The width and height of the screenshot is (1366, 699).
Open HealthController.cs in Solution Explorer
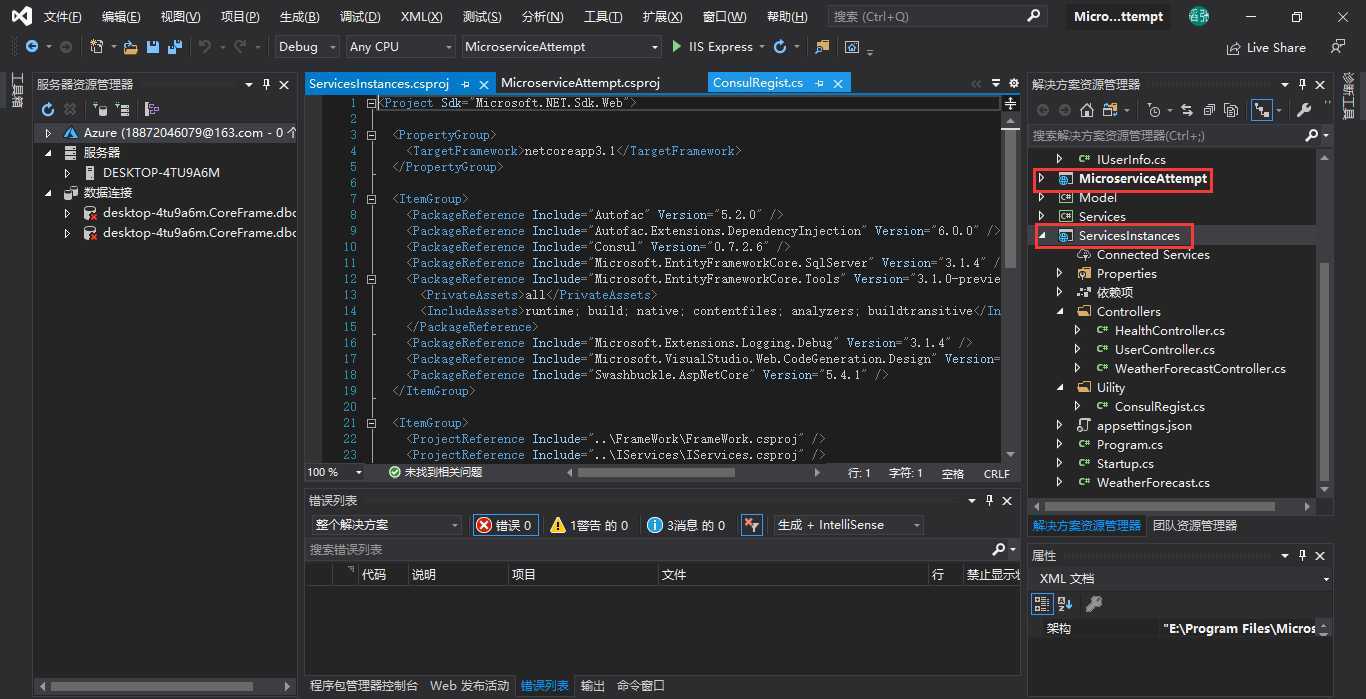click(x=1169, y=331)
